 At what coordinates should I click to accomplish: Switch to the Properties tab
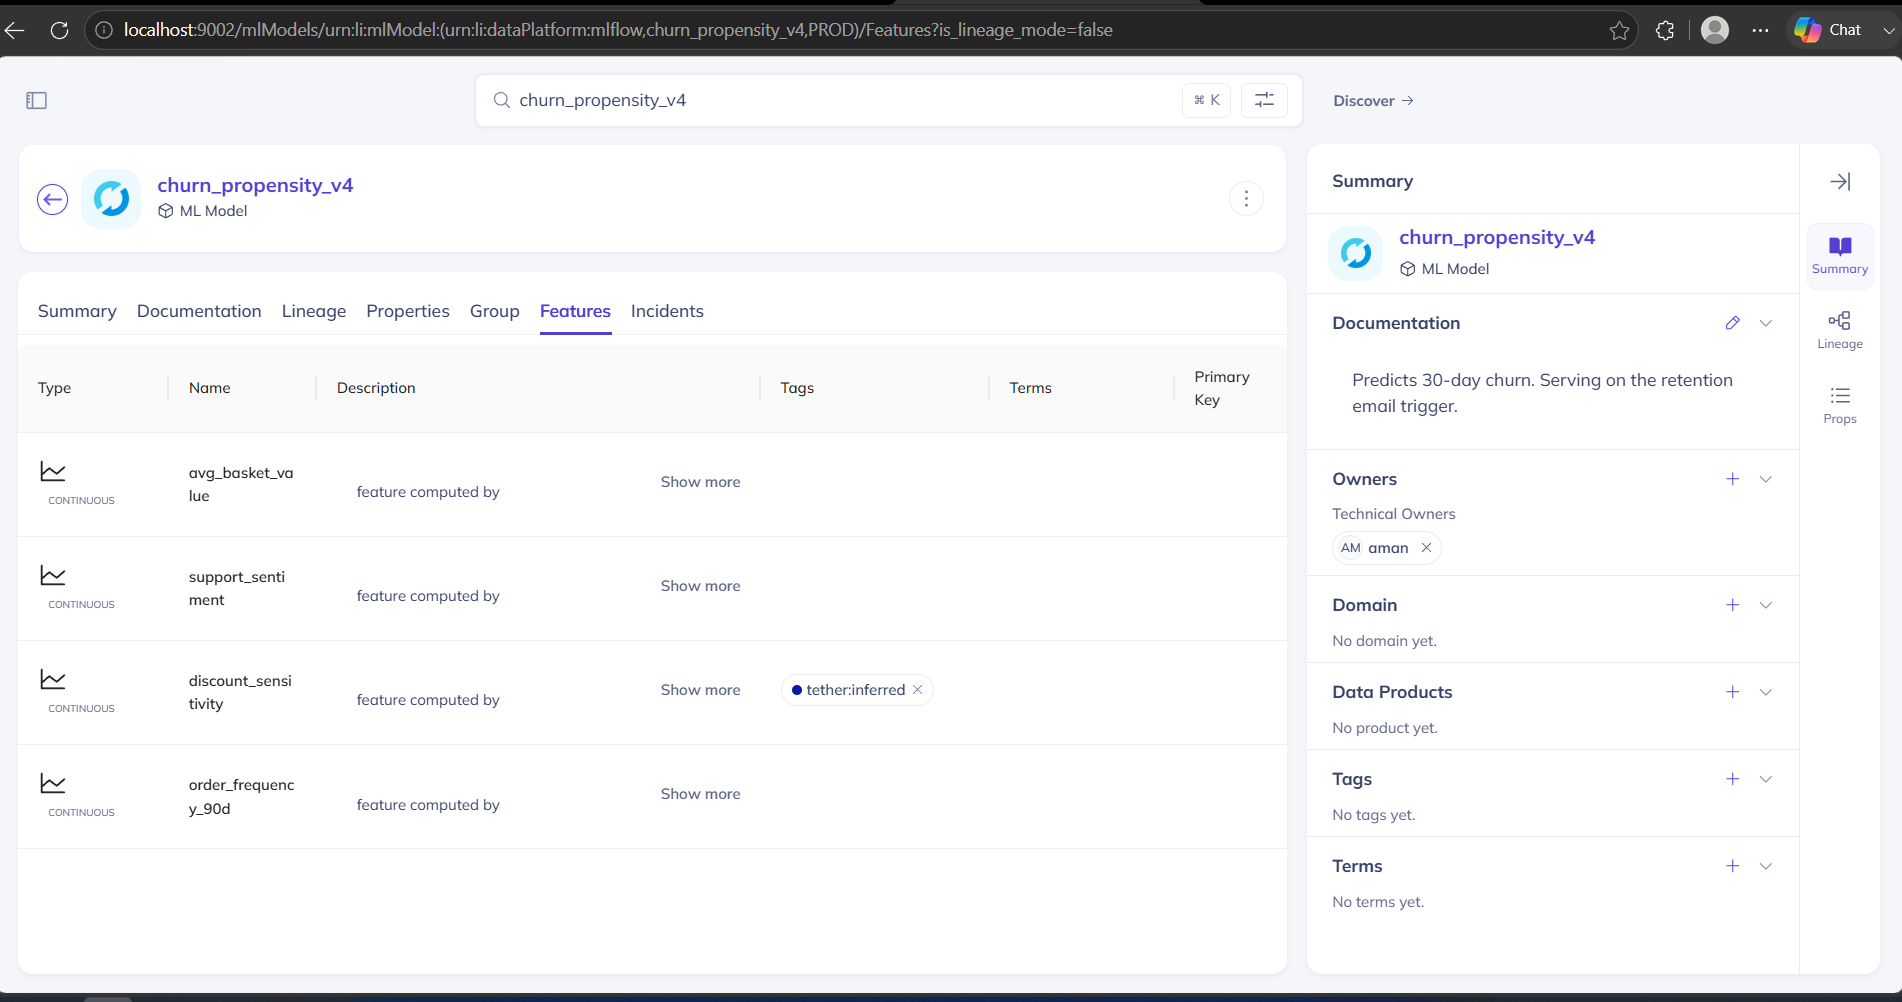pyautogui.click(x=408, y=311)
